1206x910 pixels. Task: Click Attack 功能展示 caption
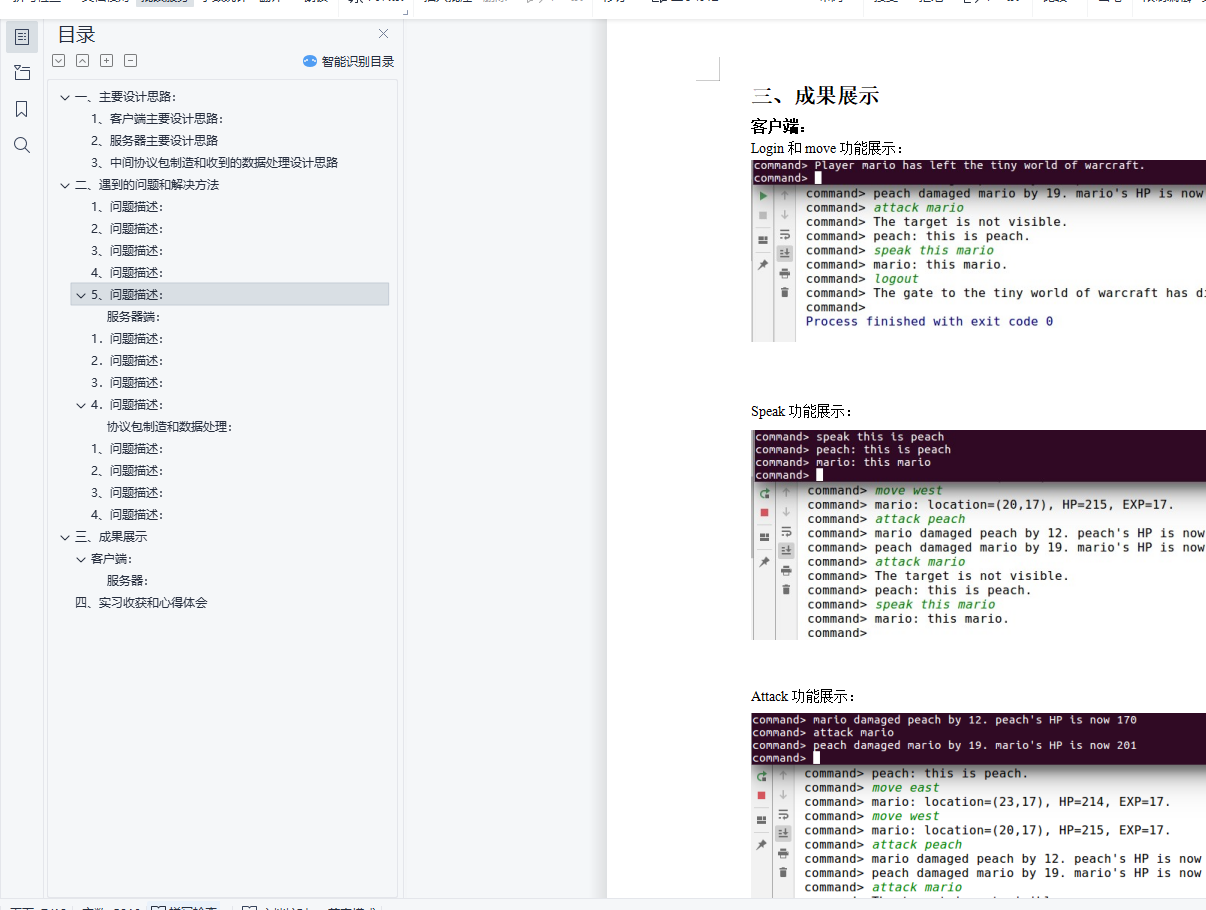(x=803, y=696)
